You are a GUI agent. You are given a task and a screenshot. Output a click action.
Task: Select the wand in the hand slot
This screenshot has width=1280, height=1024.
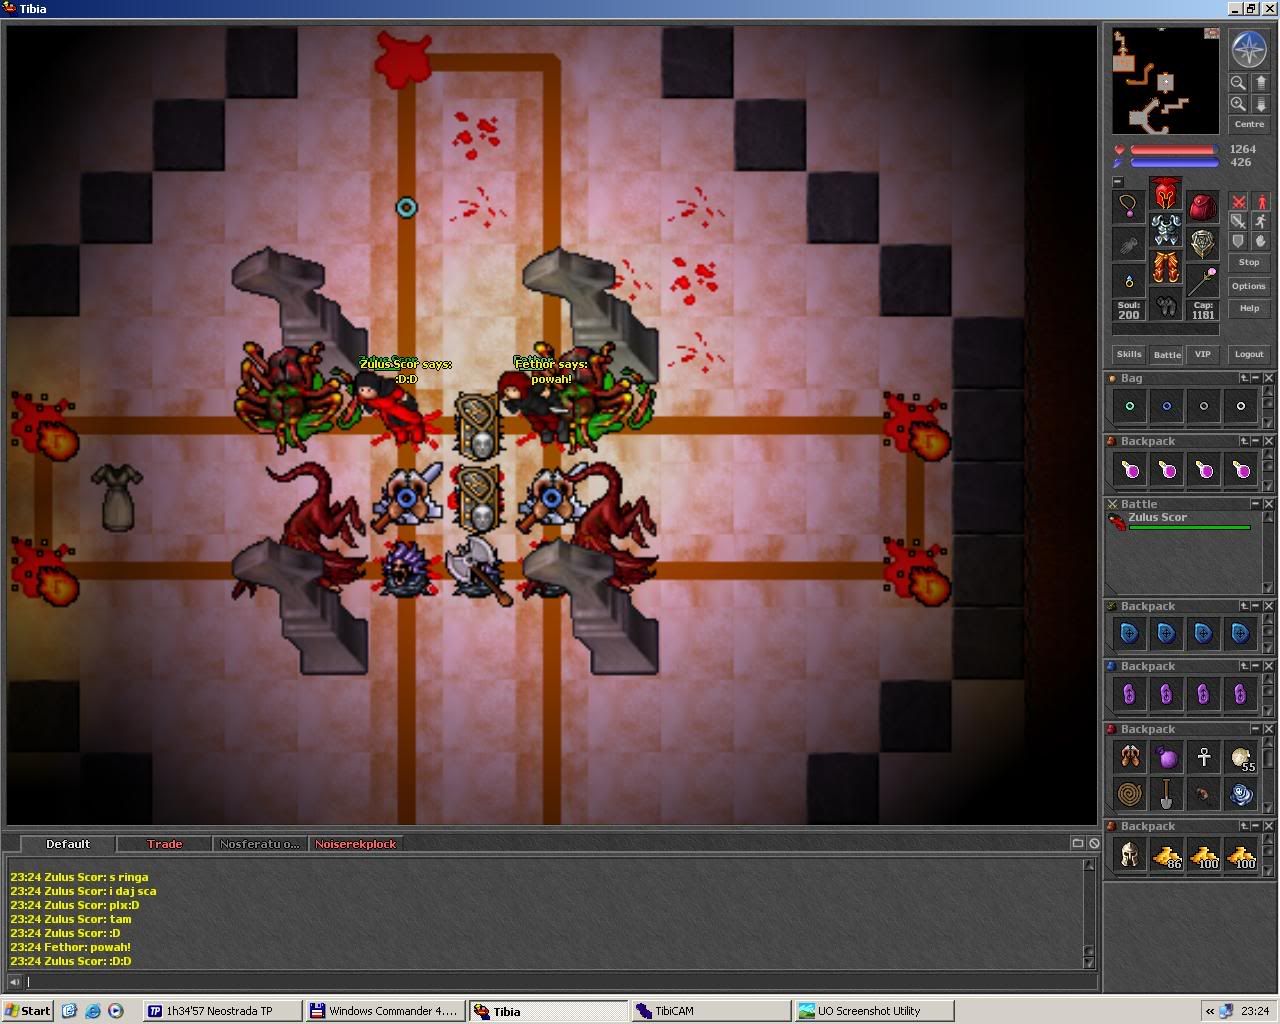(1202, 281)
